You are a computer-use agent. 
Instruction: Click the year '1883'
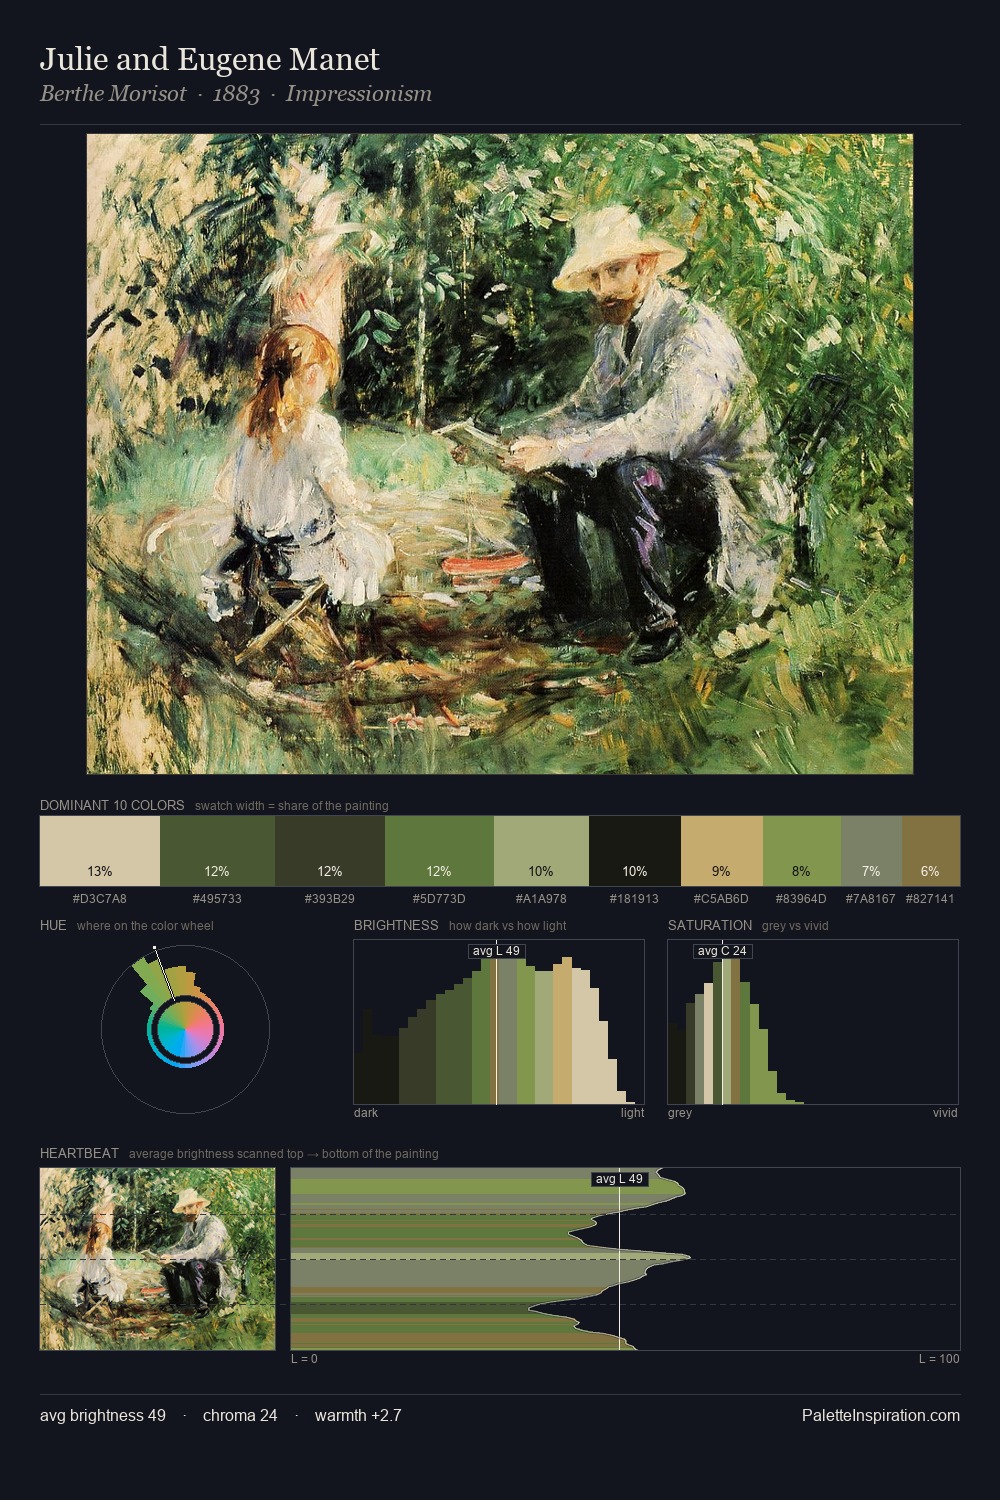point(236,94)
